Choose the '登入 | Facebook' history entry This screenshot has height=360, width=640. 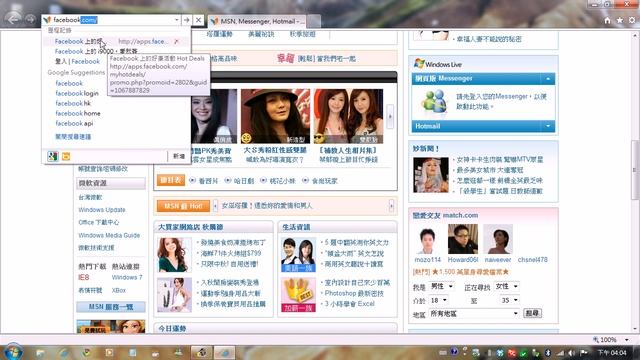(77, 61)
